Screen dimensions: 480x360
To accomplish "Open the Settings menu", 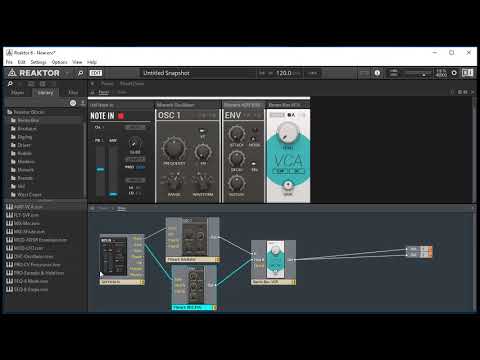I will pos(38,62).
